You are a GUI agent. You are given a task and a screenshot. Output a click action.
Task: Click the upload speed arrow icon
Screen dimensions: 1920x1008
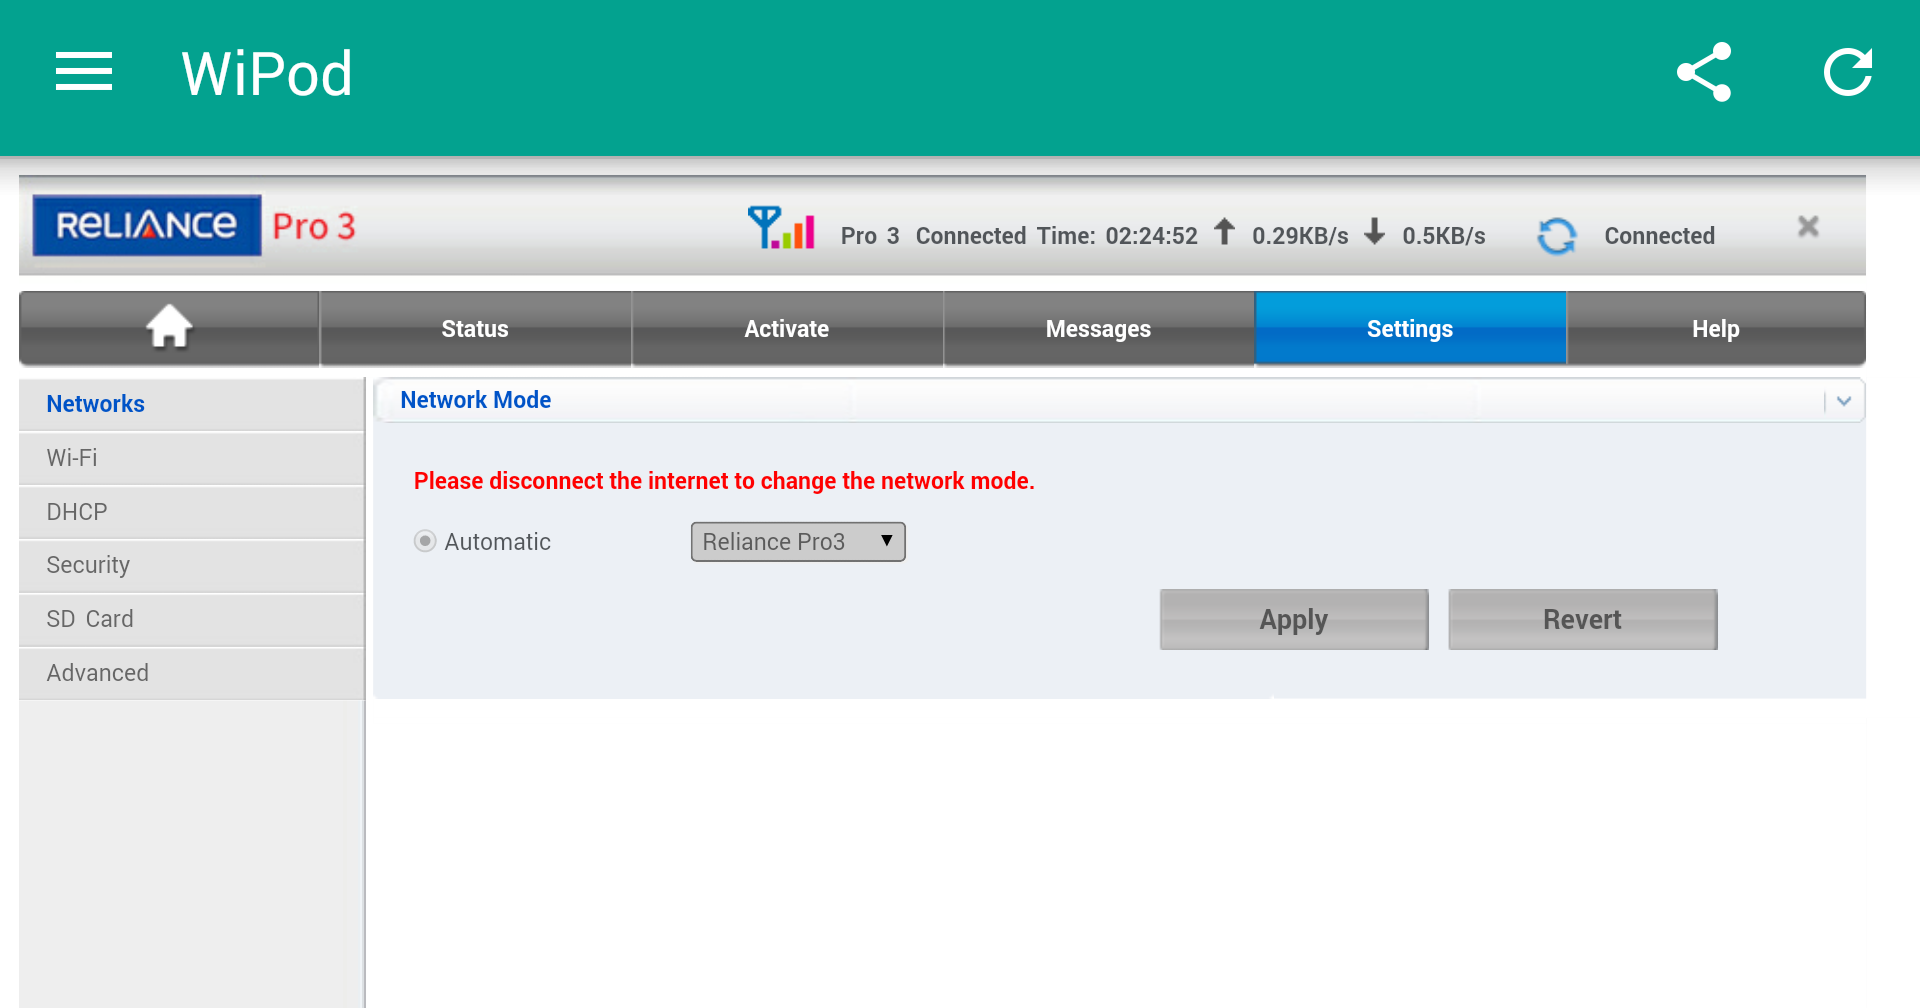tap(1224, 232)
